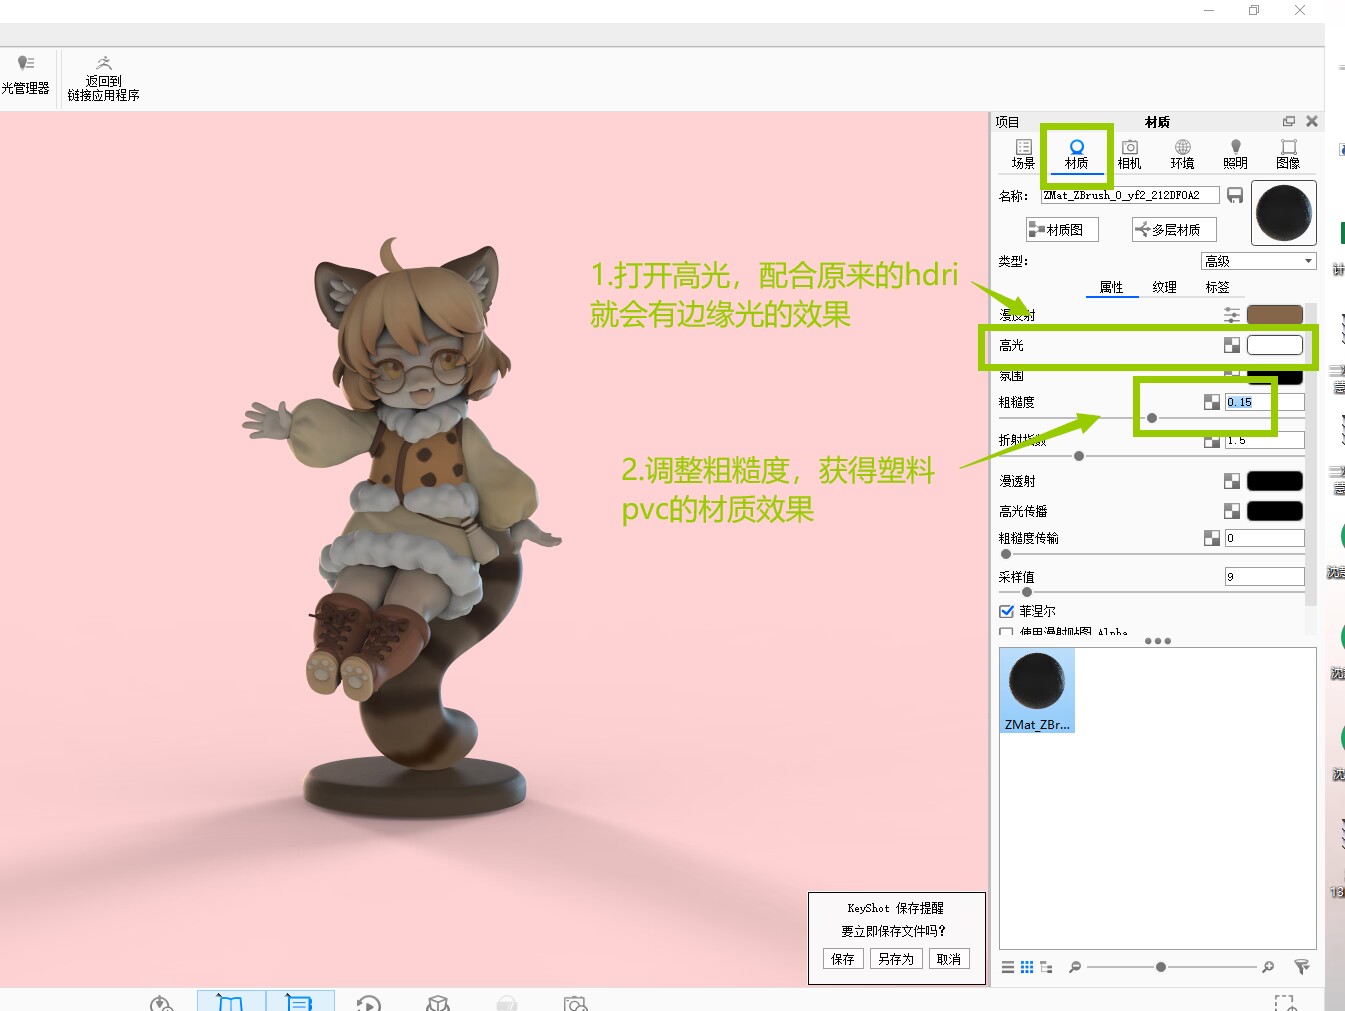The width and height of the screenshot is (1345, 1011).
Task: Click the 粗糙度传输 value field
Action: [1265, 538]
